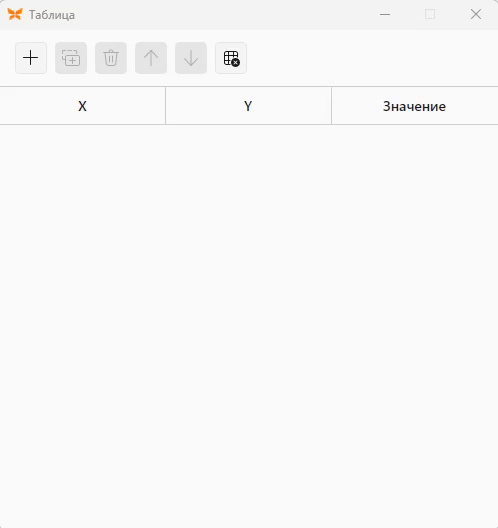Click the disabled maximize window button
The image size is (498, 528).
click(430, 14)
